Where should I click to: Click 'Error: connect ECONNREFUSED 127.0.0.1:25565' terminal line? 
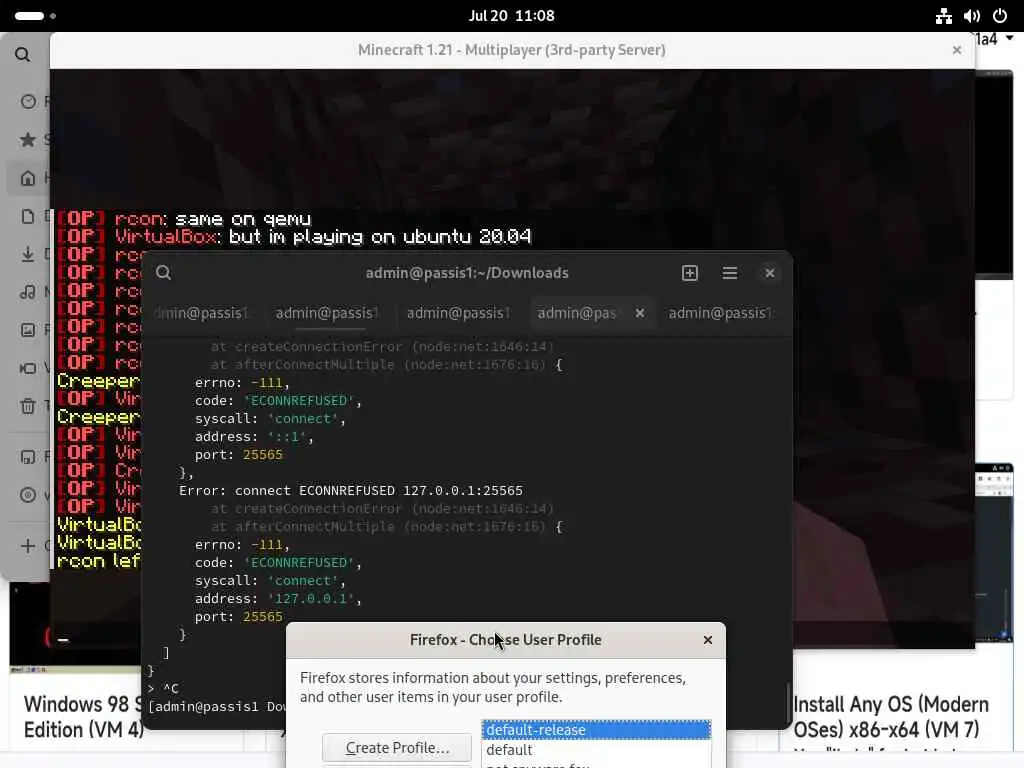(x=351, y=490)
